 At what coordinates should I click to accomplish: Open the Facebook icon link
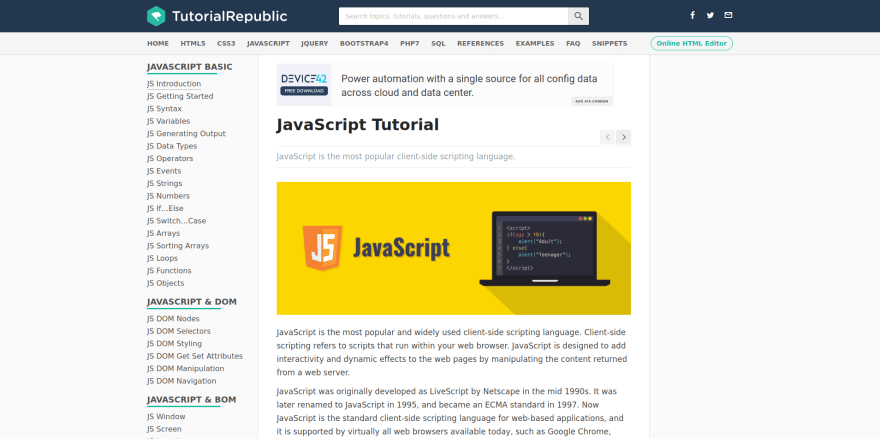tap(693, 15)
